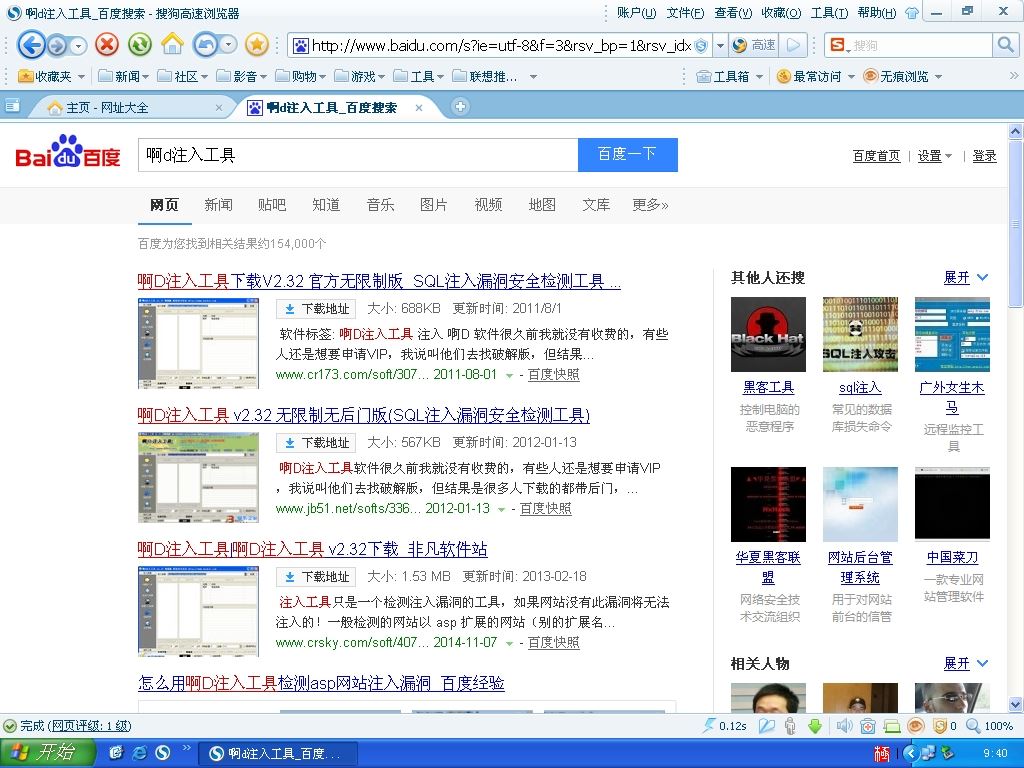Click the 登录 link

click(x=984, y=155)
